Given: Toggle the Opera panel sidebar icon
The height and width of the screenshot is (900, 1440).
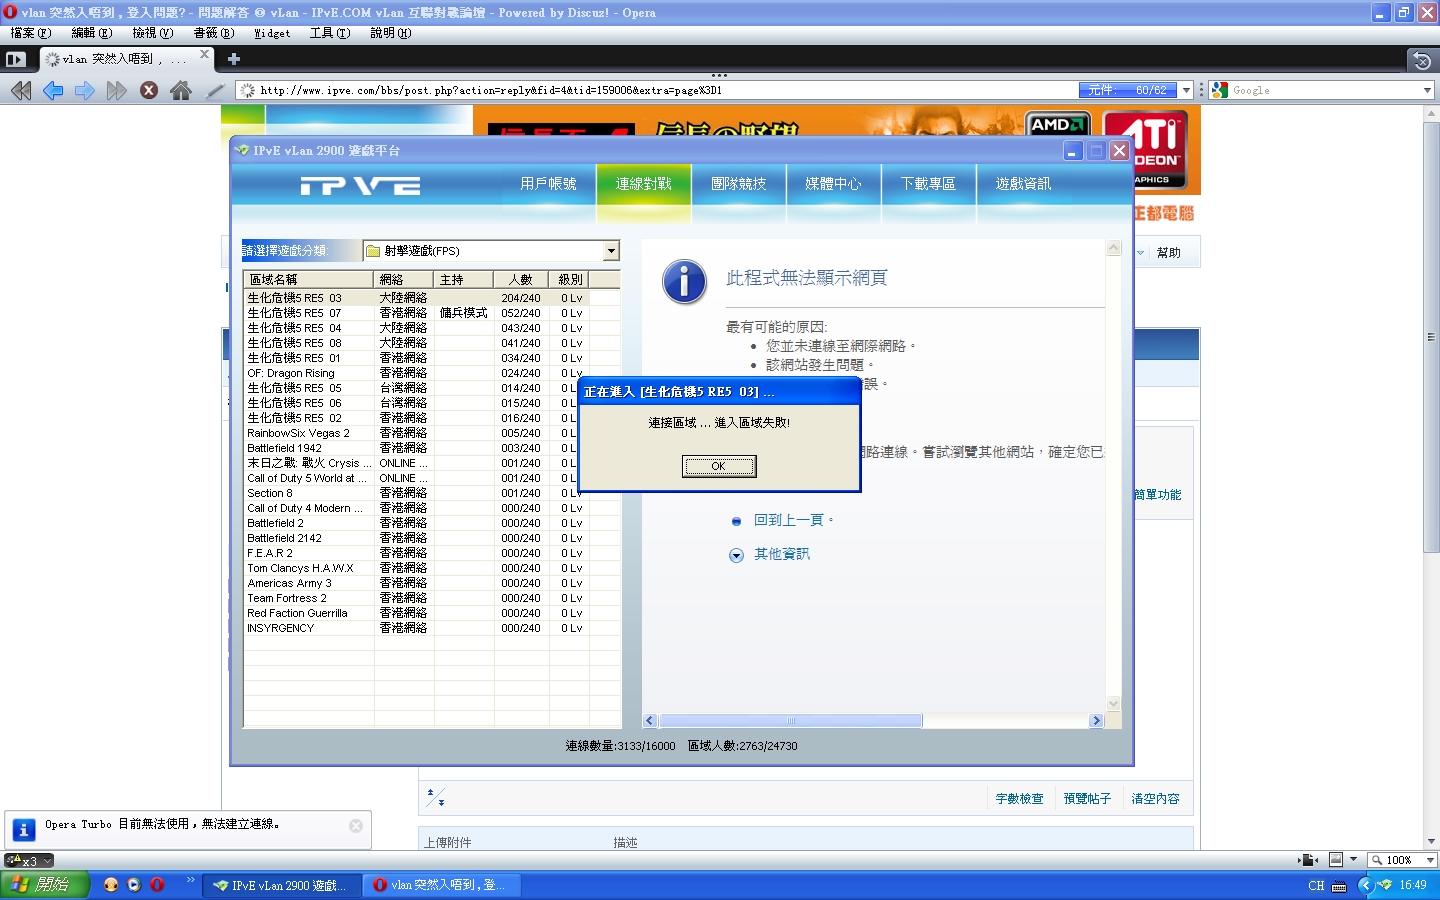Looking at the screenshot, I should [x=15, y=60].
